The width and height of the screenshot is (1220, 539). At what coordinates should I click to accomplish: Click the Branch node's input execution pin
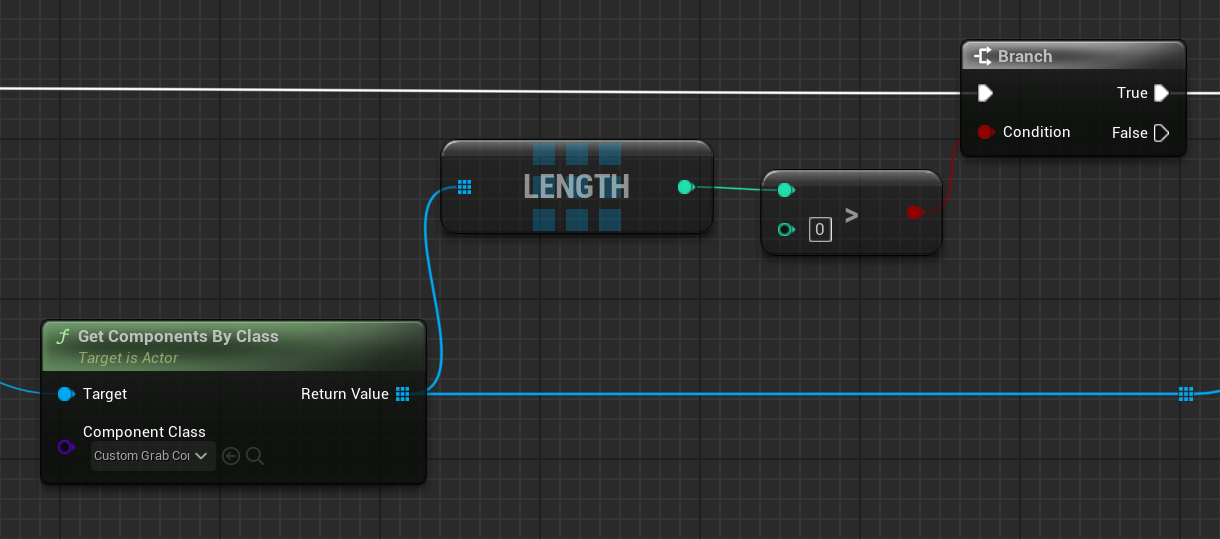(x=985, y=93)
